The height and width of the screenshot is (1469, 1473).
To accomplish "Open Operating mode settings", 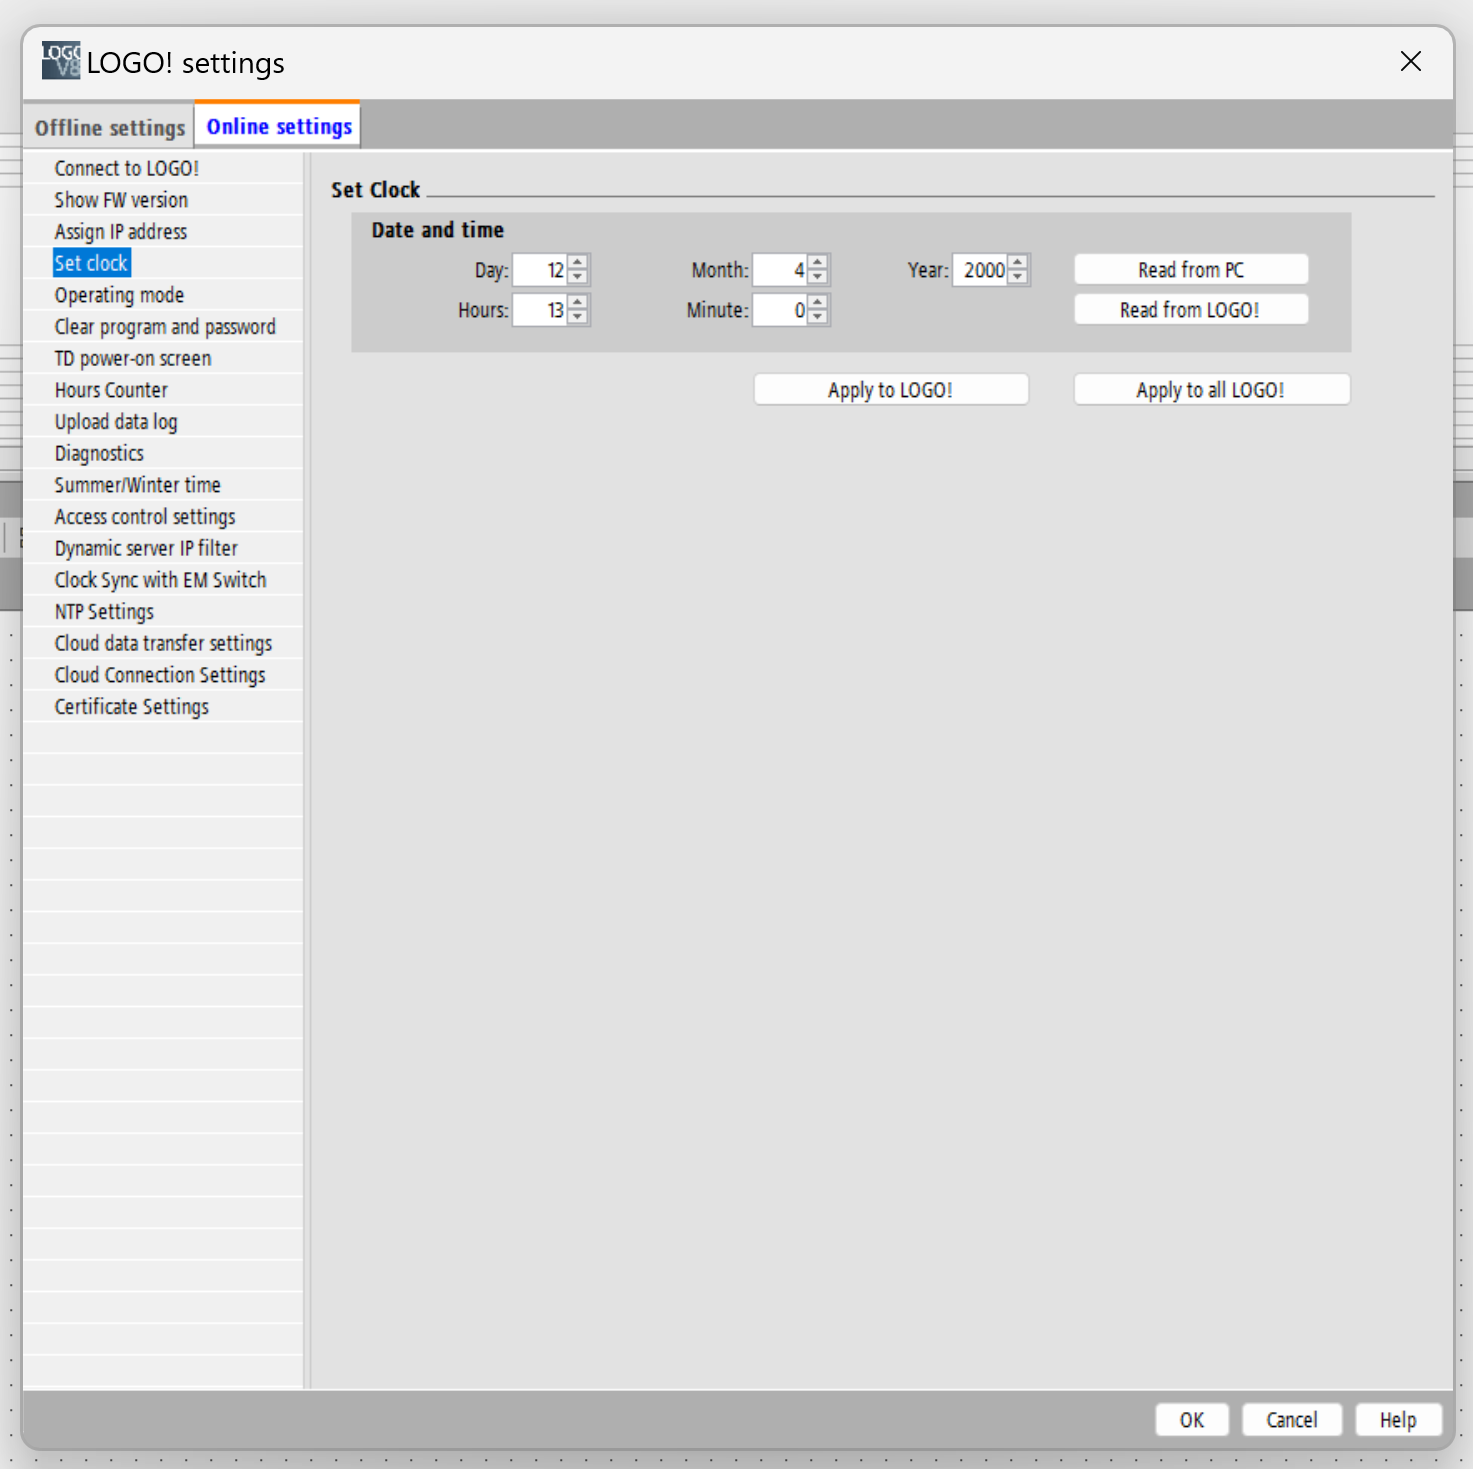I will pyautogui.click(x=119, y=295).
